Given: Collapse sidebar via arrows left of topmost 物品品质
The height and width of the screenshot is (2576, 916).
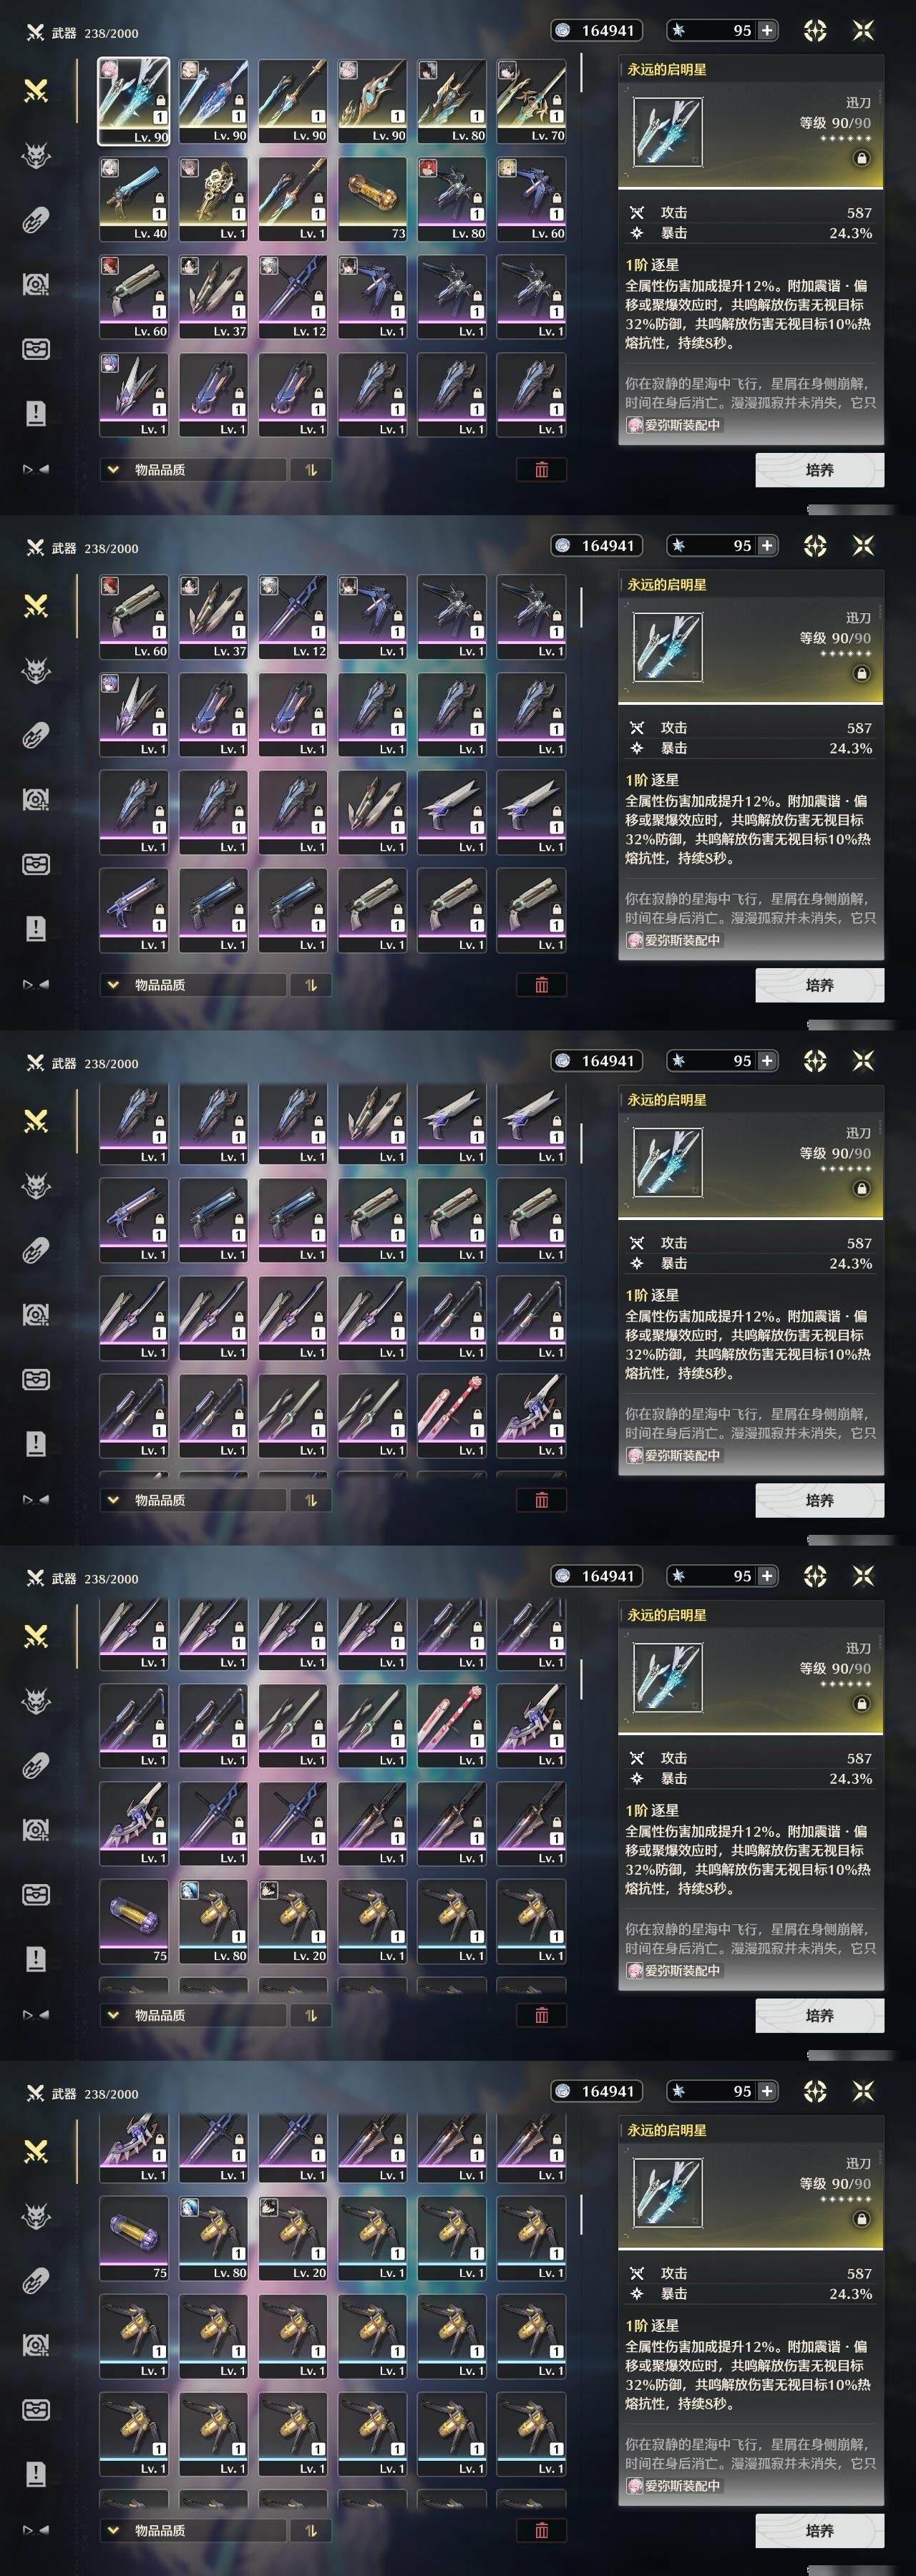Looking at the screenshot, I should [x=36, y=469].
